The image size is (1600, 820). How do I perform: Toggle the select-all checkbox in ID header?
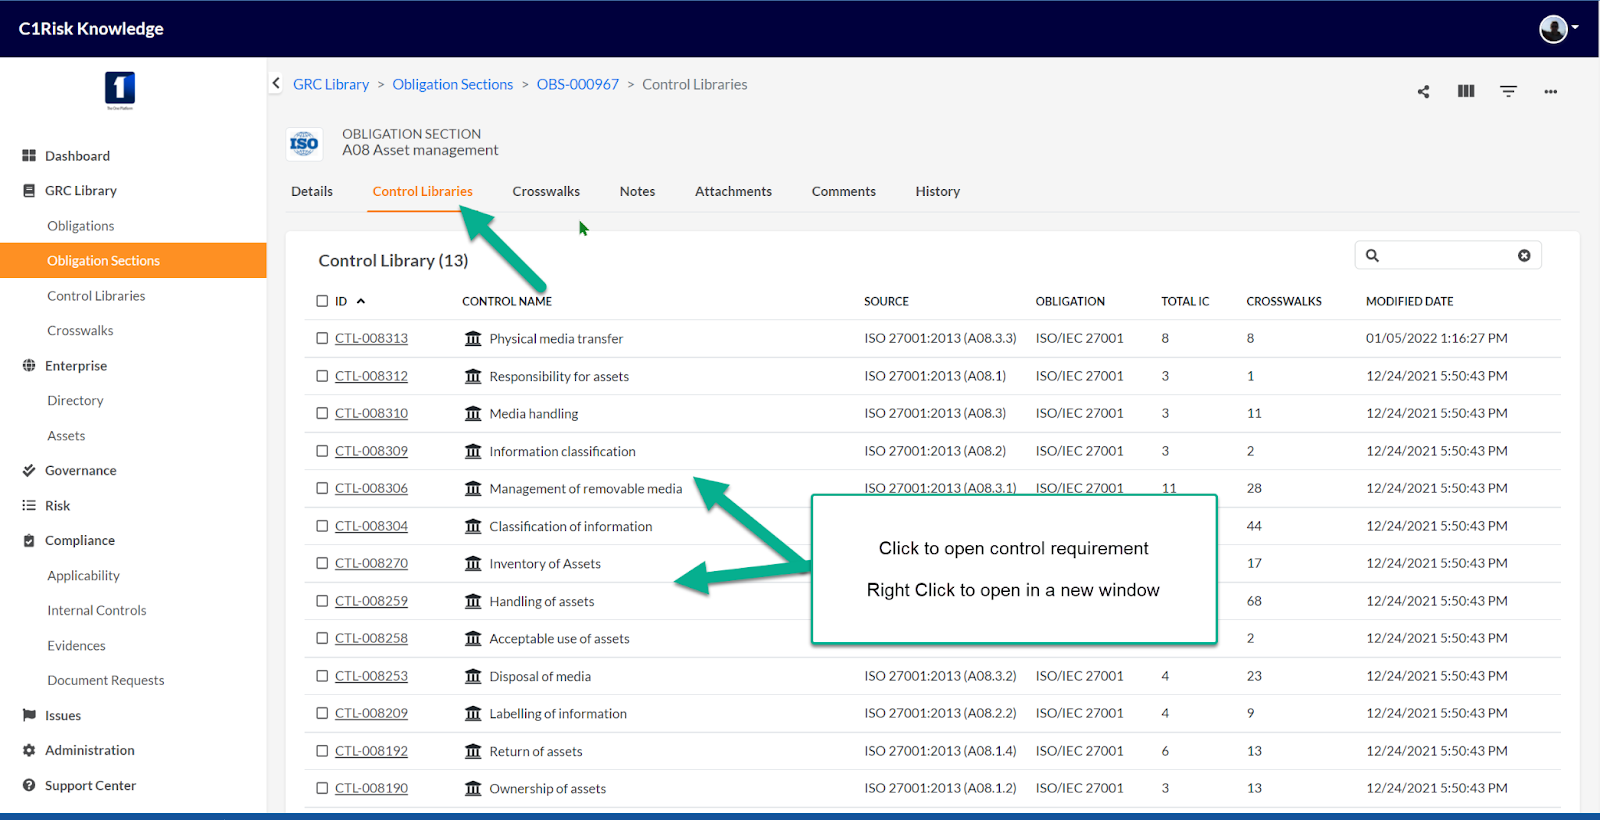pos(322,301)
